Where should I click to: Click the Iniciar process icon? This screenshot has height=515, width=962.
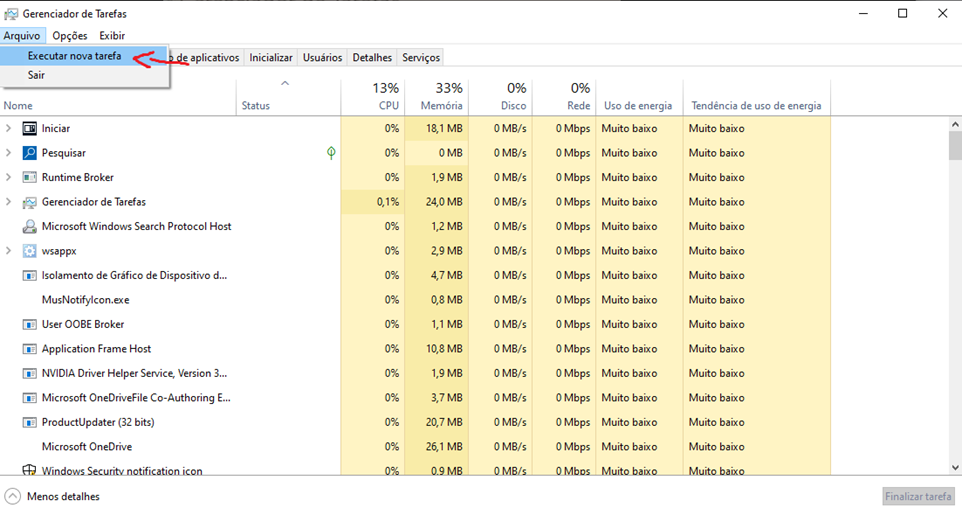(29, 128)
